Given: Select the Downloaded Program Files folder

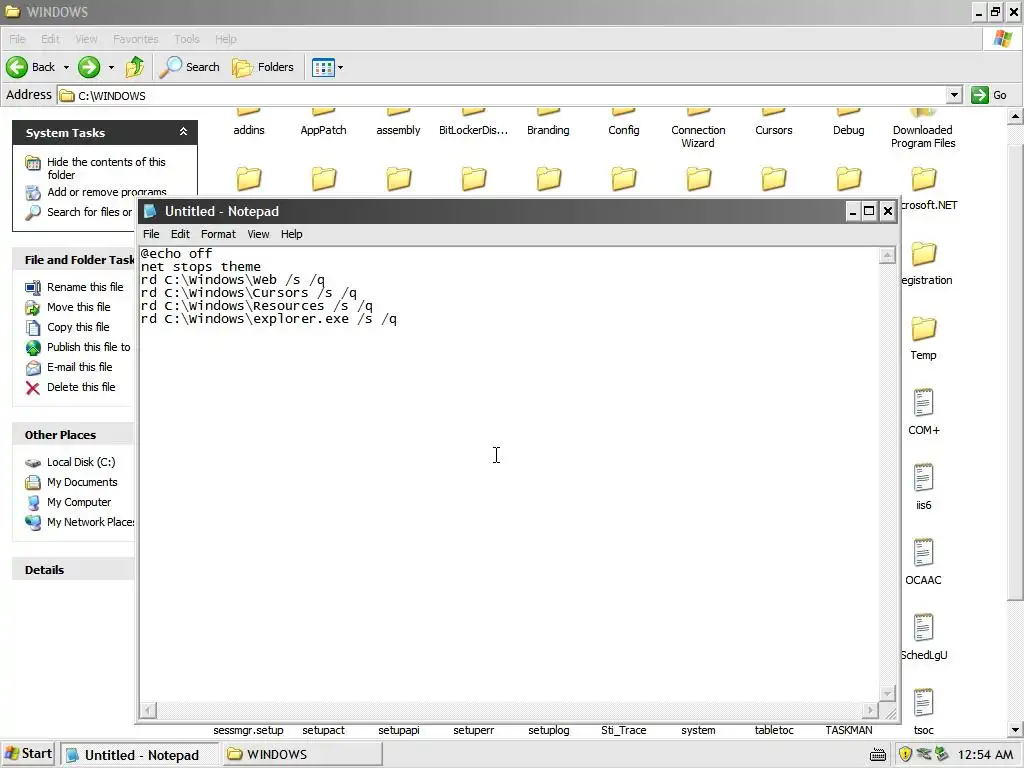Looking at the screenshot, I should [x=923, y=129].
